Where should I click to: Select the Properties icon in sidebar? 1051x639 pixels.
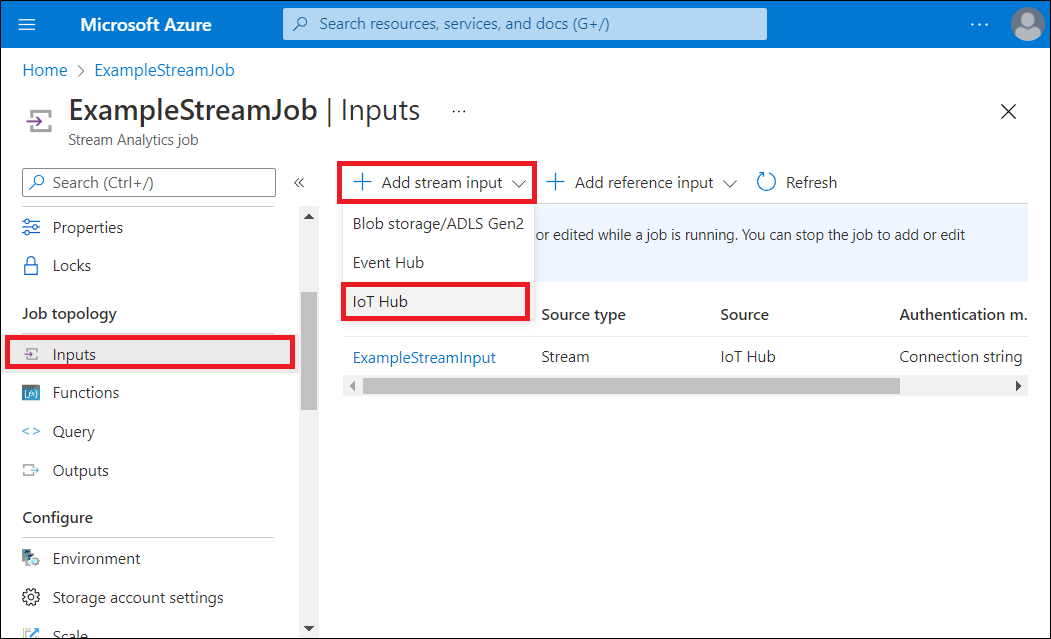tap(33, 227)
